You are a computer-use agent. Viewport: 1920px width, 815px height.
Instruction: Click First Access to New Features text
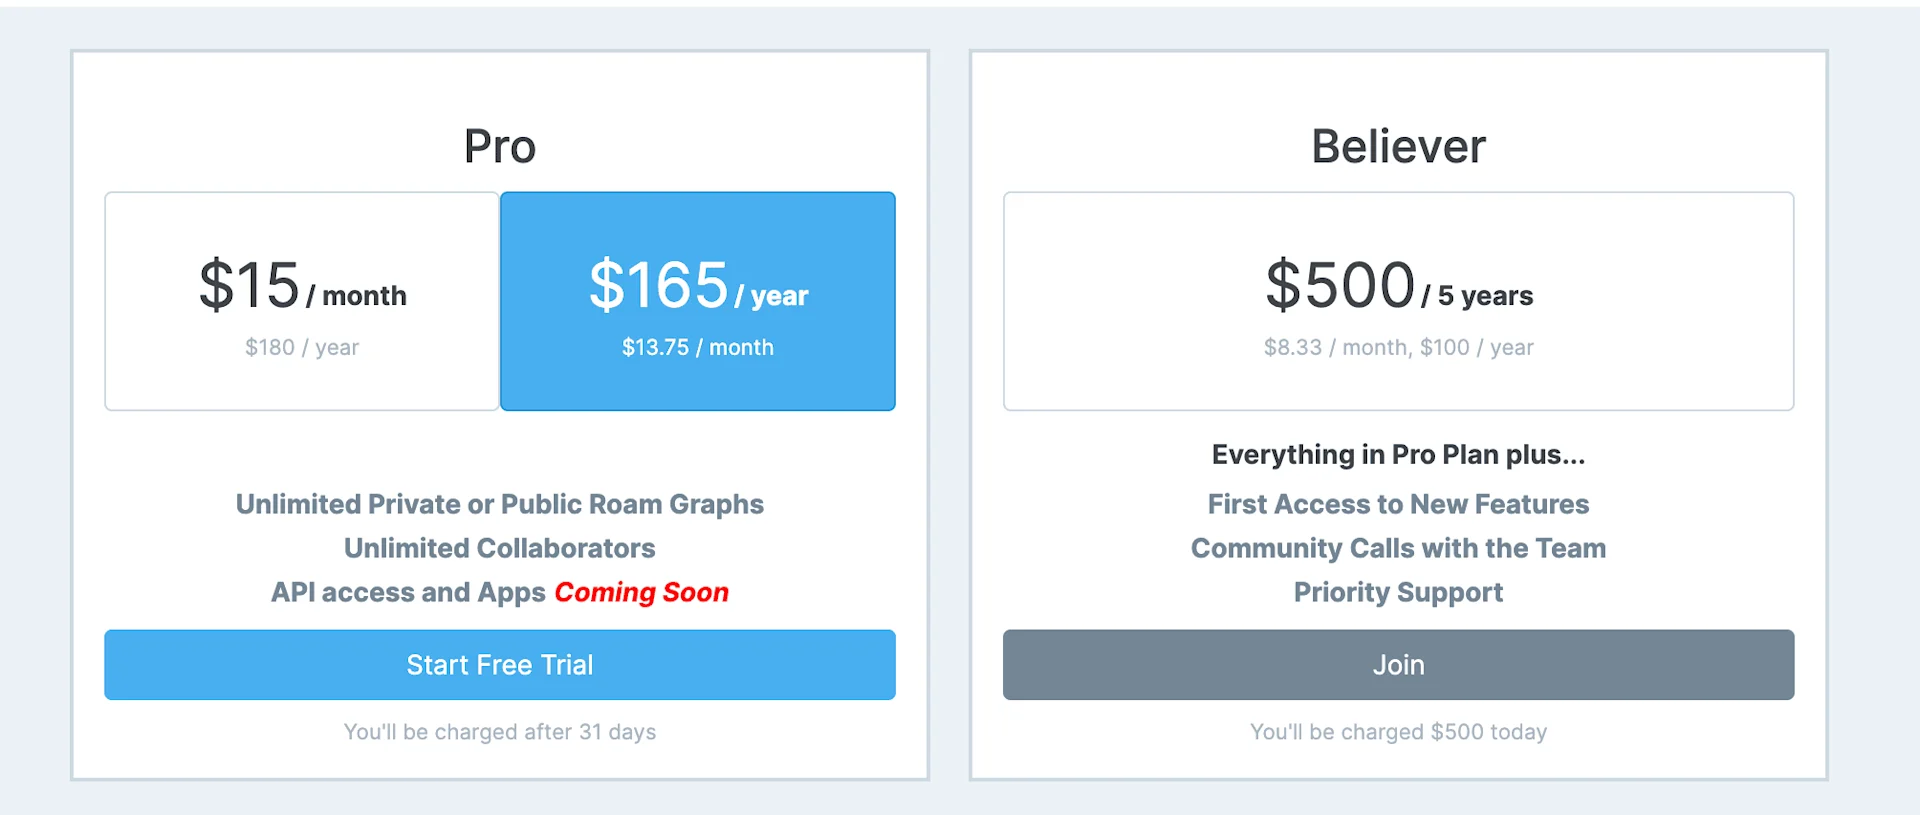click(x=1397, y=504)
